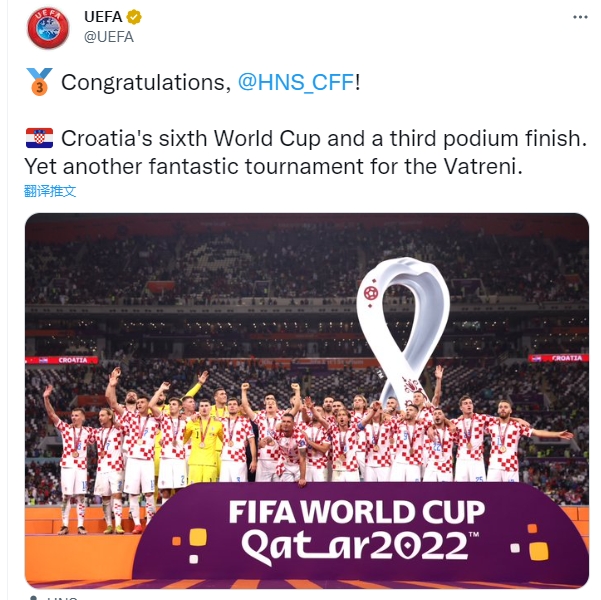This screenshot has width=601, height=600.
Task: Open the @HNS_CFF mention link
Action: 295,82
